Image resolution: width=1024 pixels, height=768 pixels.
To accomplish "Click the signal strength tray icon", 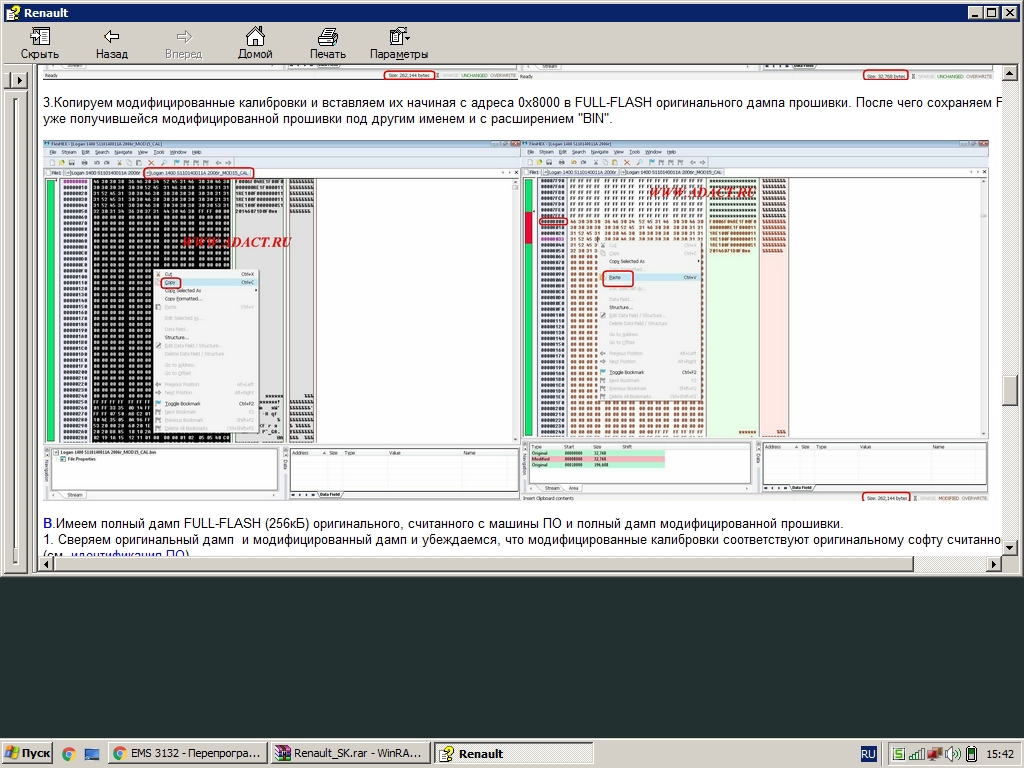I will tap(917, 754).
